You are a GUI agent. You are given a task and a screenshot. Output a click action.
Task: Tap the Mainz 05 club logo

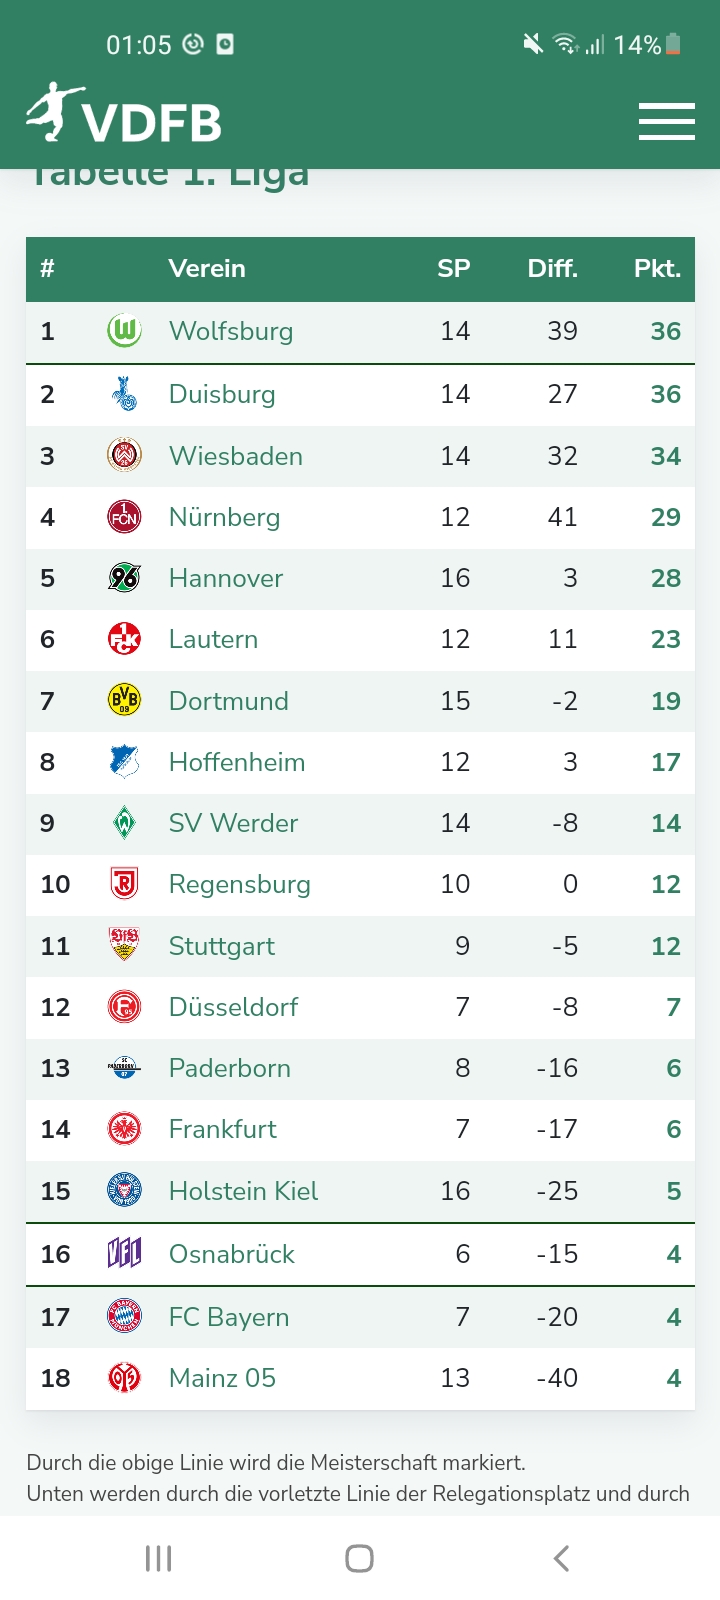(x=124, y=1378)
